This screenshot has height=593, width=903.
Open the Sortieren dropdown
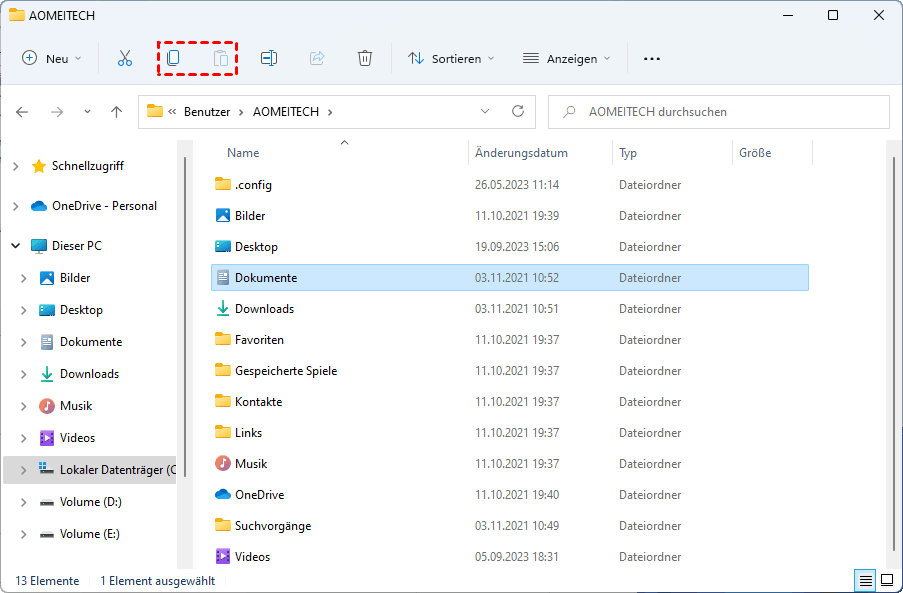451,59
